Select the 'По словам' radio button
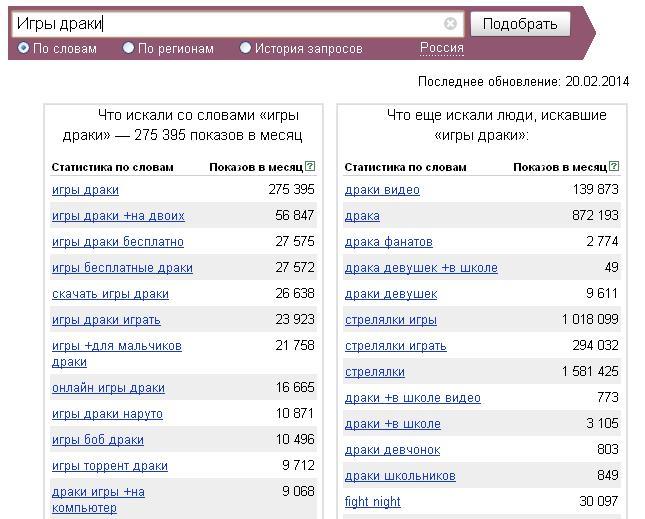The image size is (645, 519). click(23, 48)
